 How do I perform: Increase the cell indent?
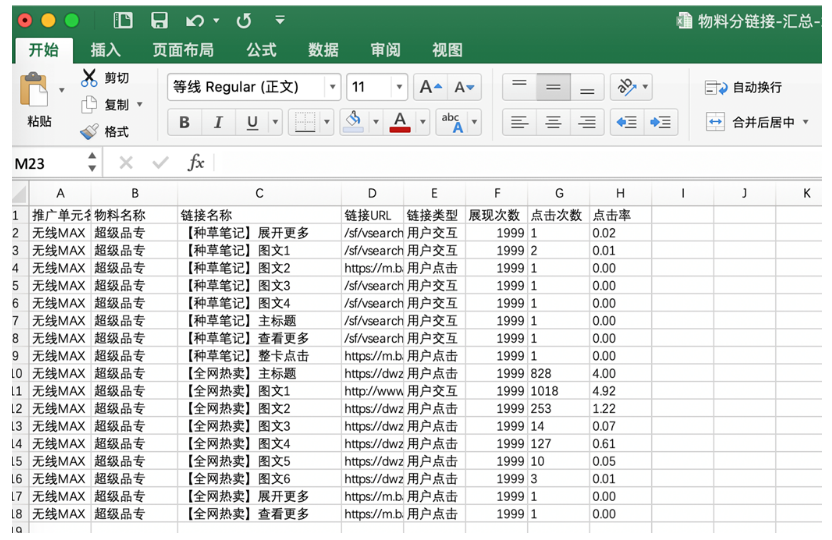[661, 123]
